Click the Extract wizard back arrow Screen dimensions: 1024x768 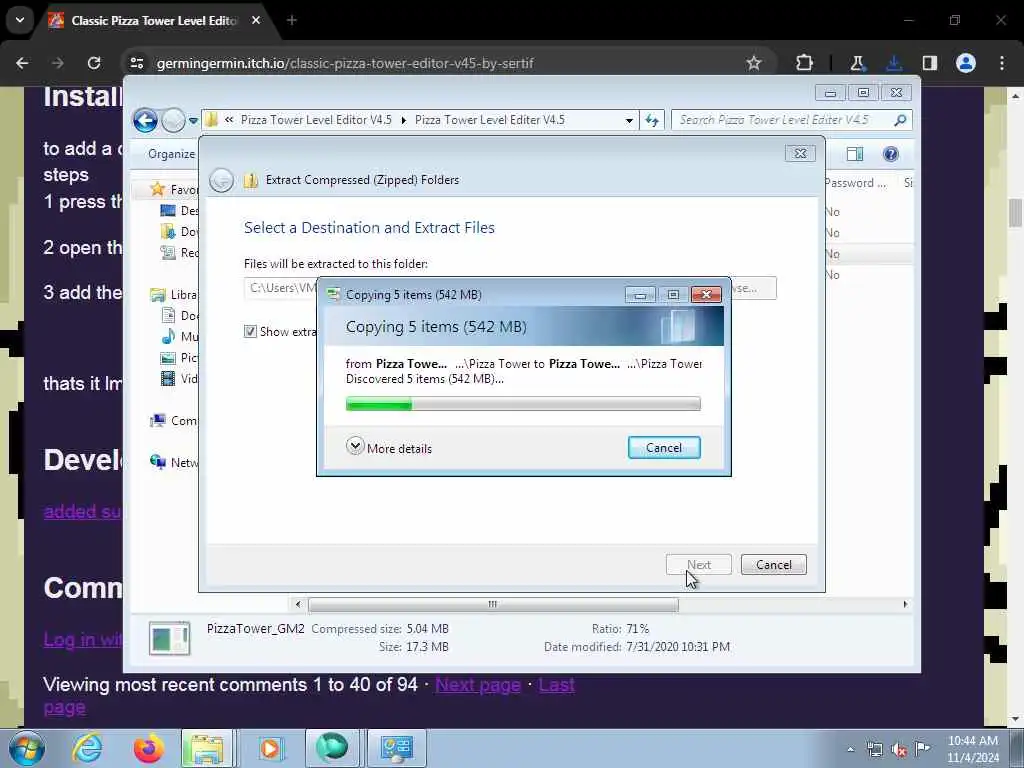point(221,180)
